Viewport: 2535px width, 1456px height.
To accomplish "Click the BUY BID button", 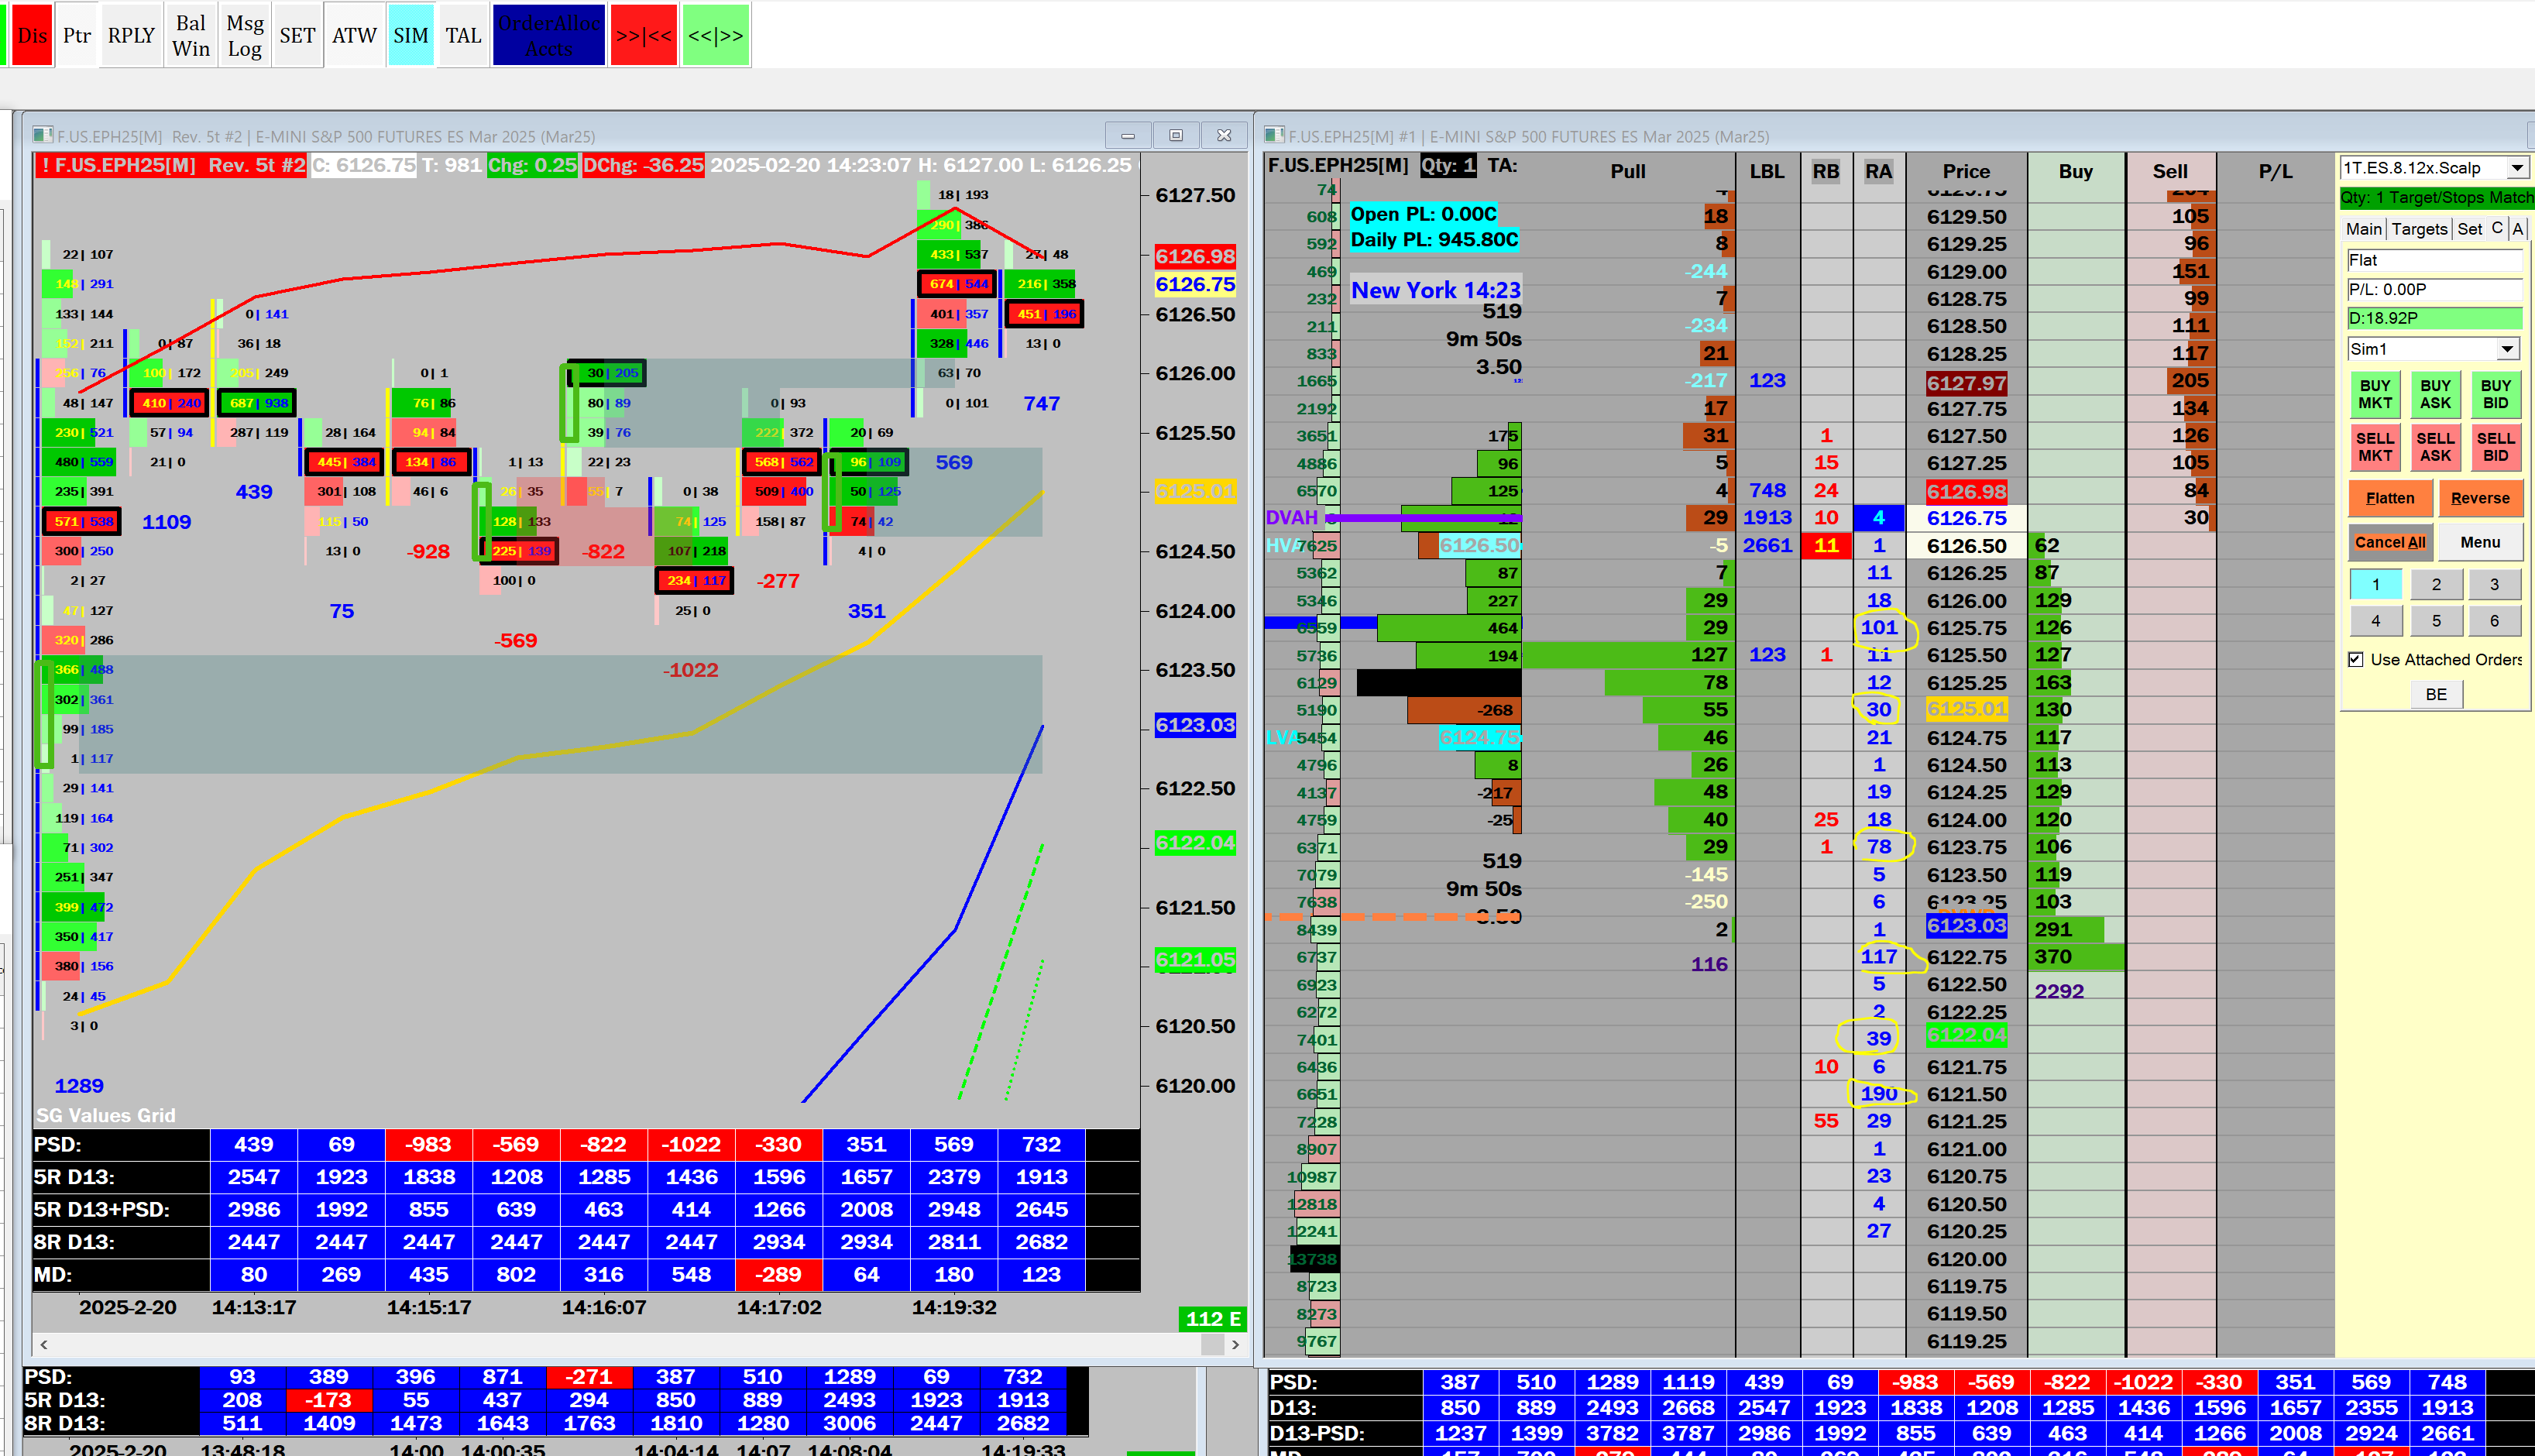I will 2495,394.
